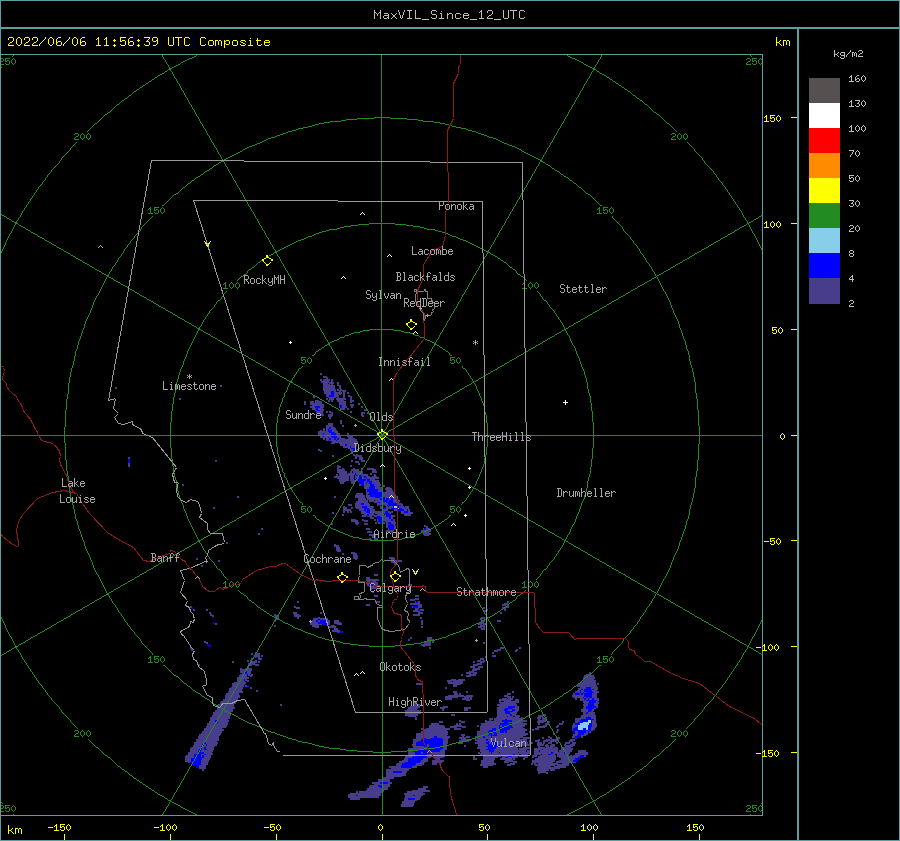Click the white 100-130 legend swatch
Image resolution: width=900 pixels, height=841 pixels.
824,115
